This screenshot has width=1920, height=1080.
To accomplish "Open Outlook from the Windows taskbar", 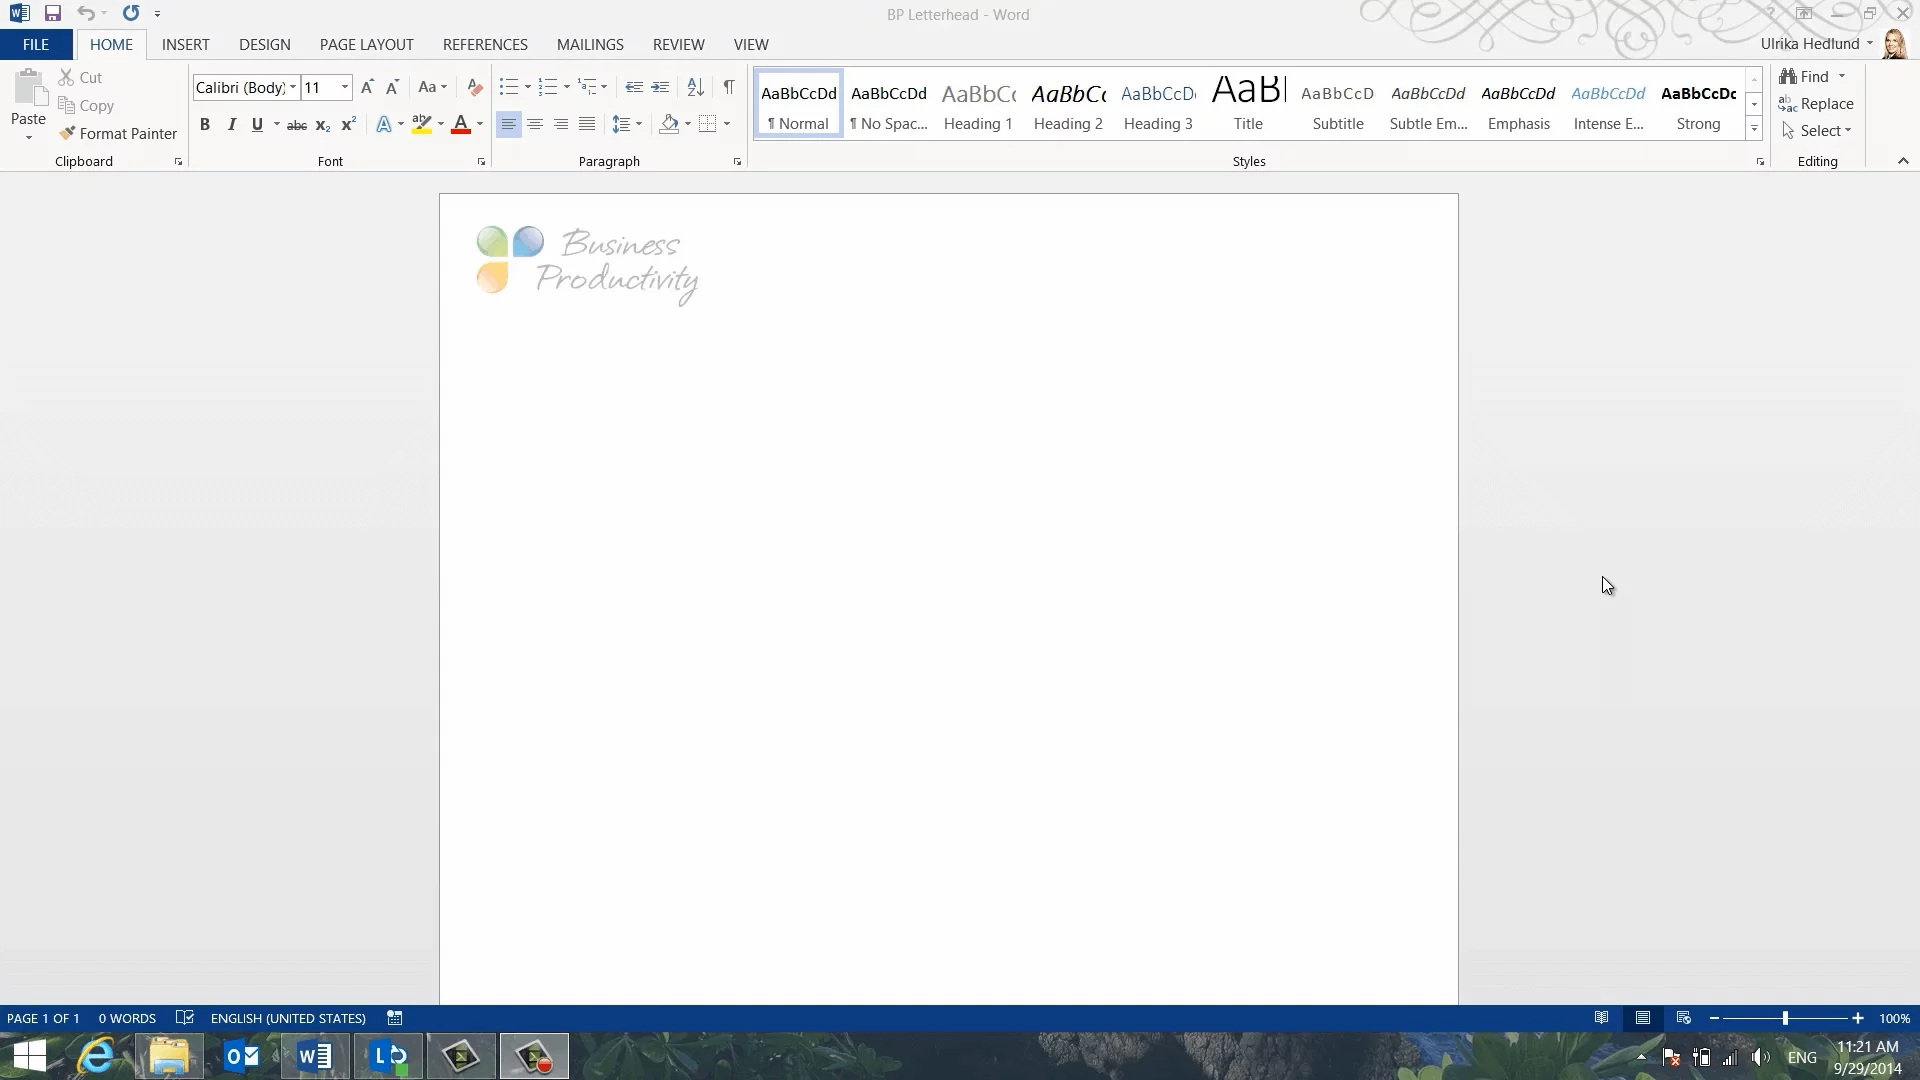I will 242,1056.
